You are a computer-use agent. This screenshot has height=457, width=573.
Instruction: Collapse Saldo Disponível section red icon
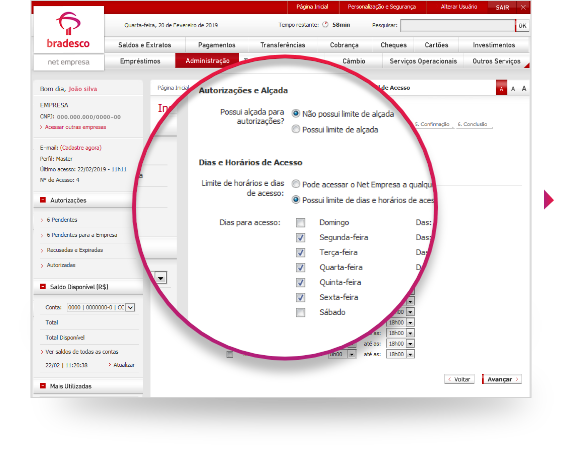(x=43, y=286)
